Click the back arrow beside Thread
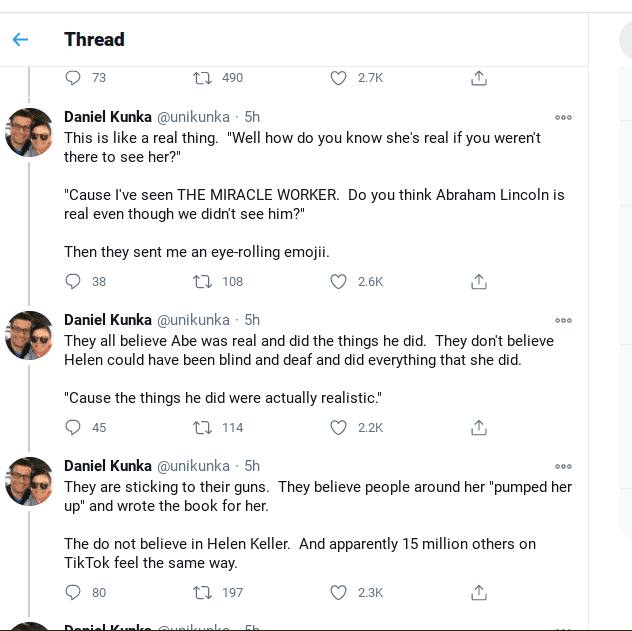632x631 pixels. tap(20, 40)
